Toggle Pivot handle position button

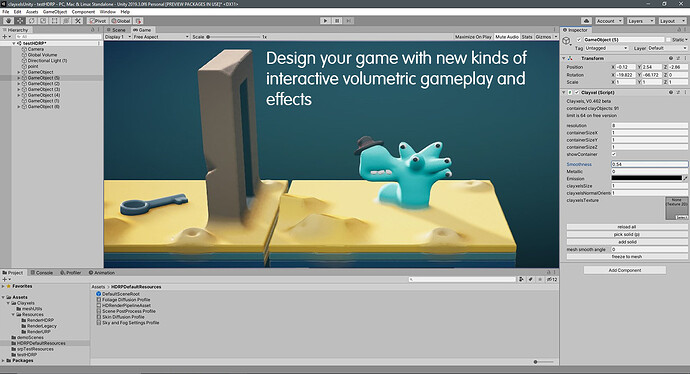tap(98, 21)
